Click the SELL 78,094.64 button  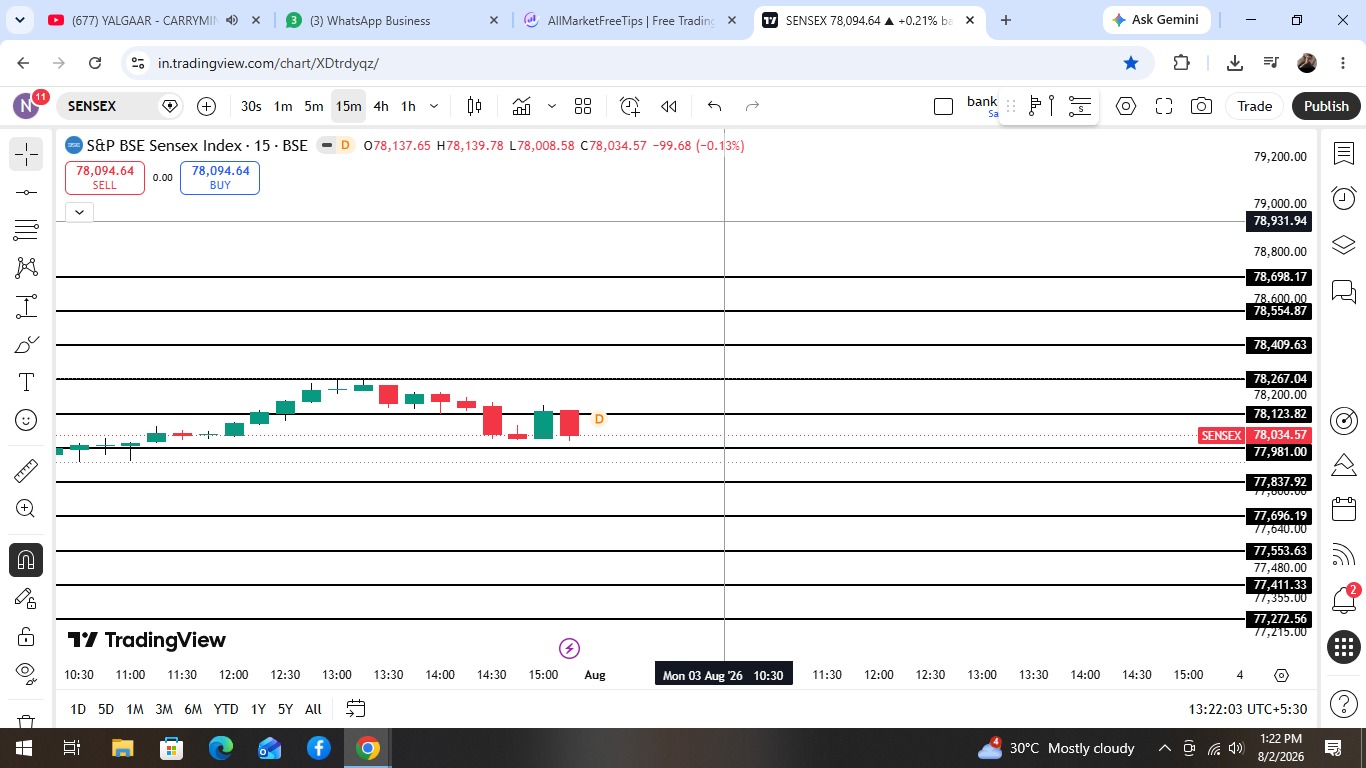[105, 178]
